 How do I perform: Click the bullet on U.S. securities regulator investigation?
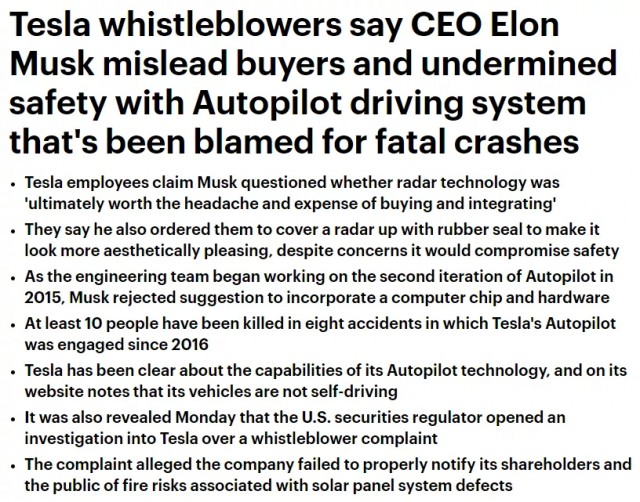295,428
